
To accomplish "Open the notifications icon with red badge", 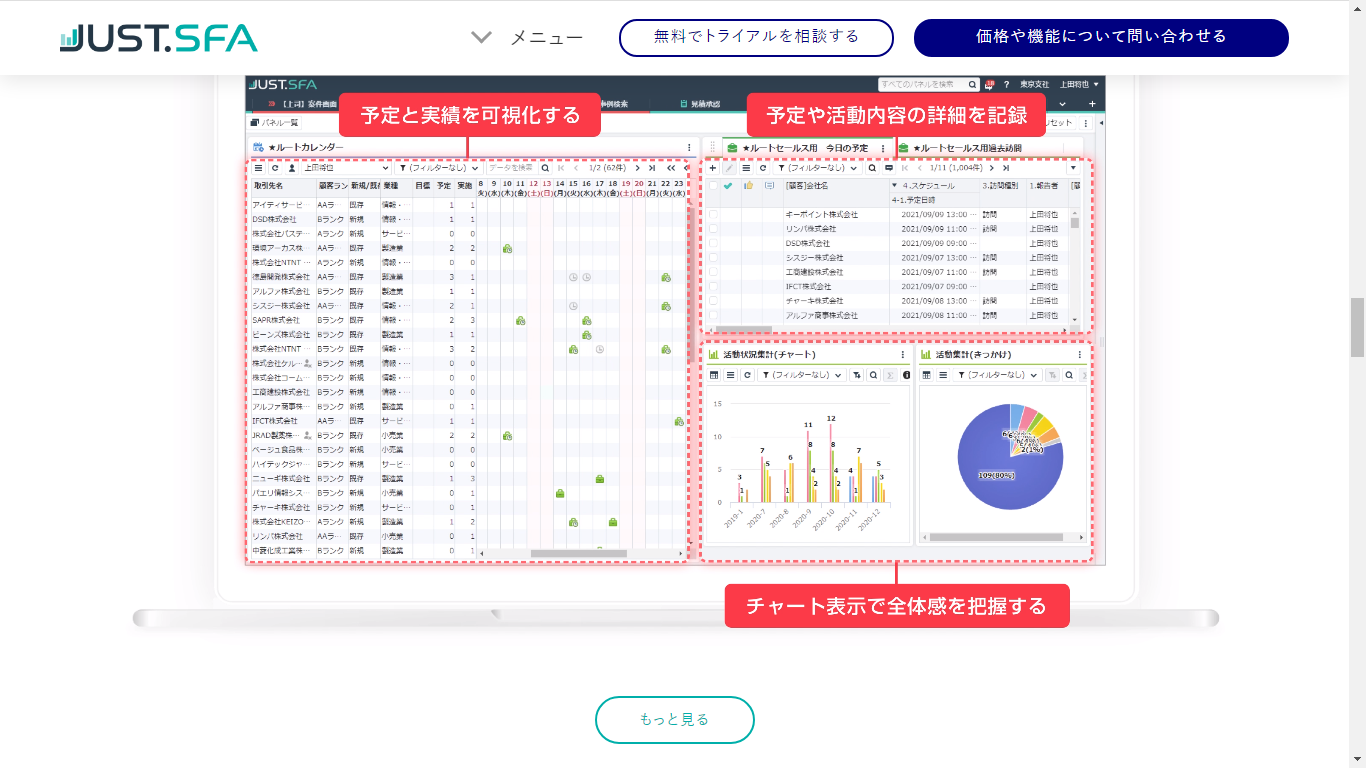I will tap(989, 85).
